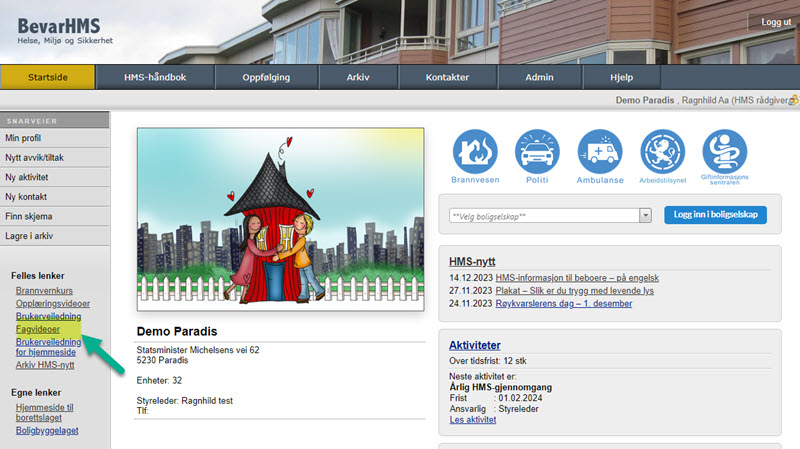The image size is (800, 449).
Task: Go to the Admin tab
Action: tap(539, 77)
